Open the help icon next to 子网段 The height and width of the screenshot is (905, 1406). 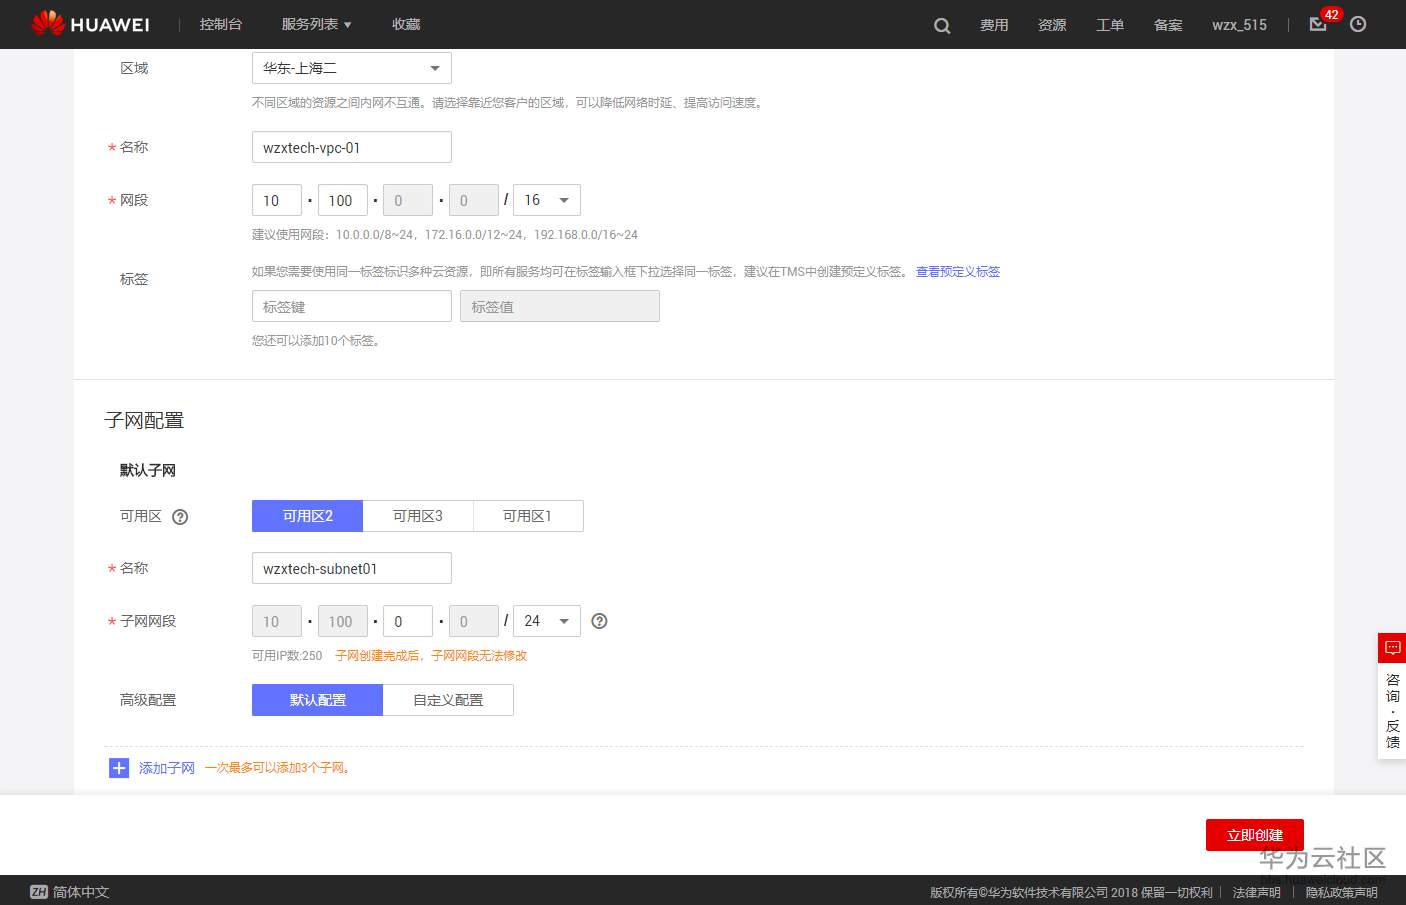coord(599,621)
